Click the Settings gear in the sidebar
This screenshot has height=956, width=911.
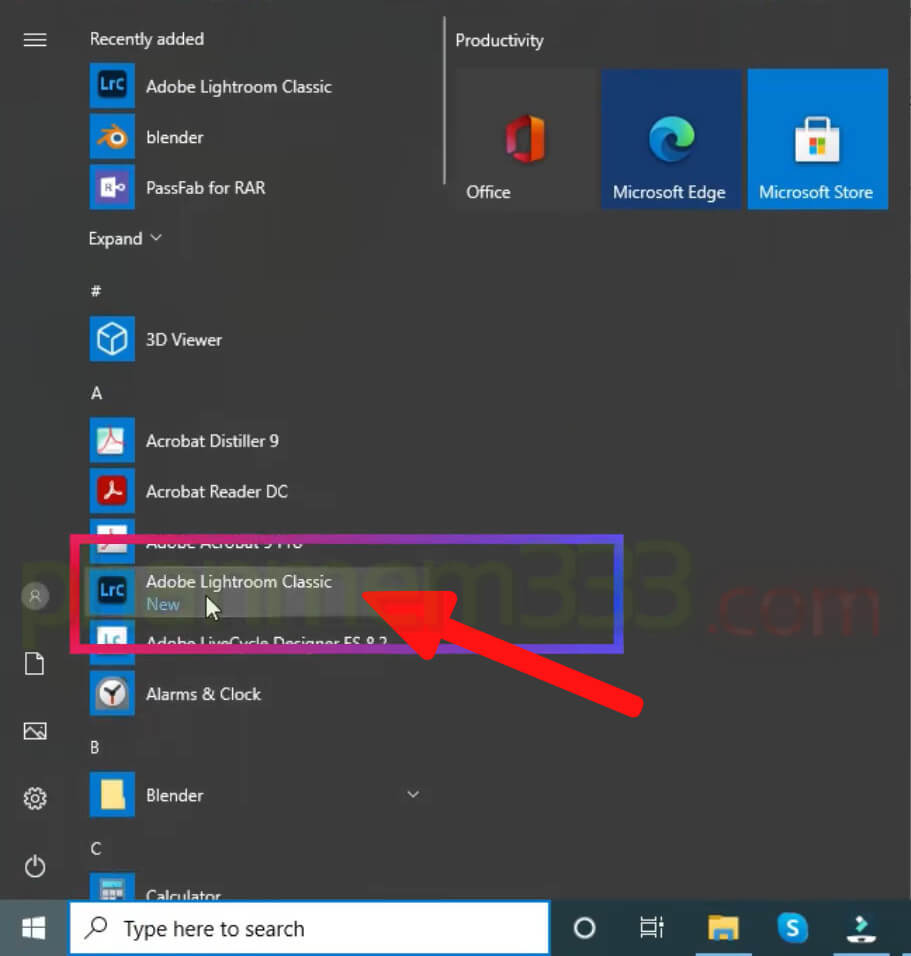(34, 799)
